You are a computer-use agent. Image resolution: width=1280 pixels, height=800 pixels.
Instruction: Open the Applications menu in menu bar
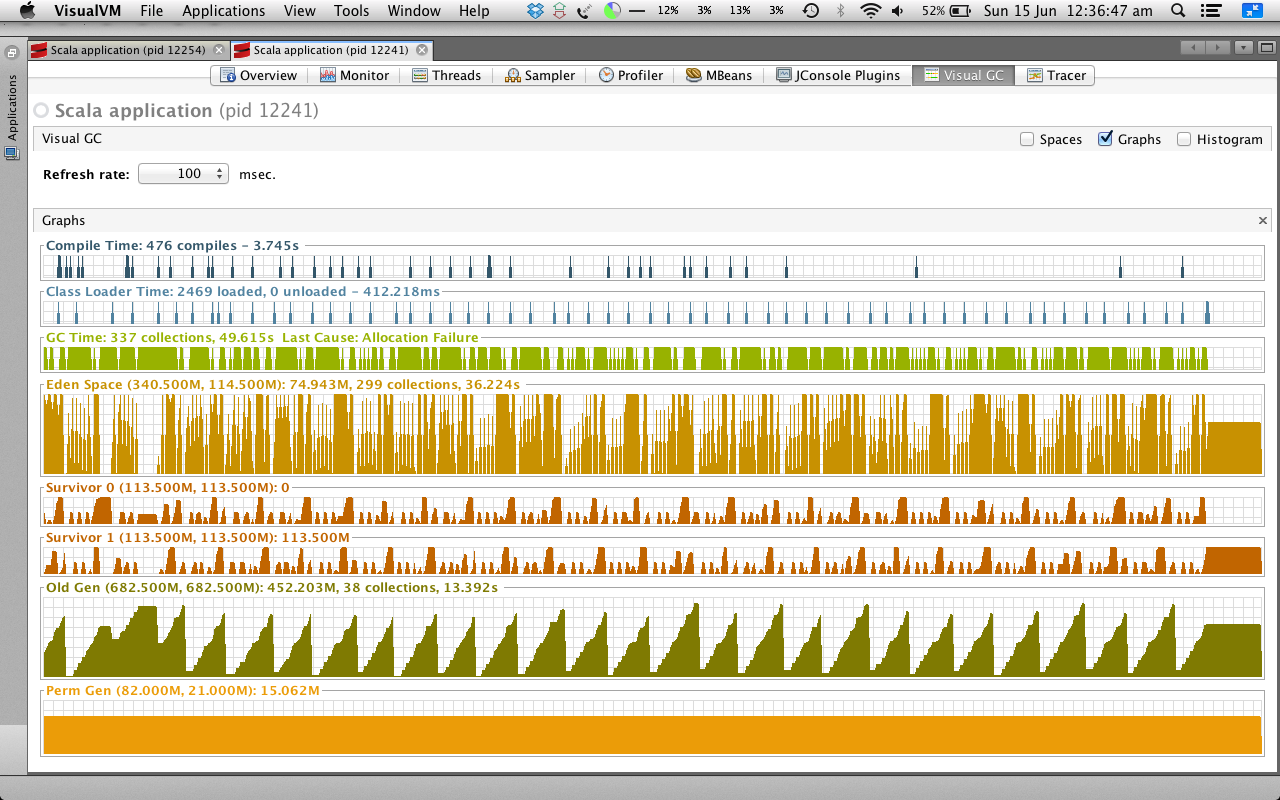(224, 11)
